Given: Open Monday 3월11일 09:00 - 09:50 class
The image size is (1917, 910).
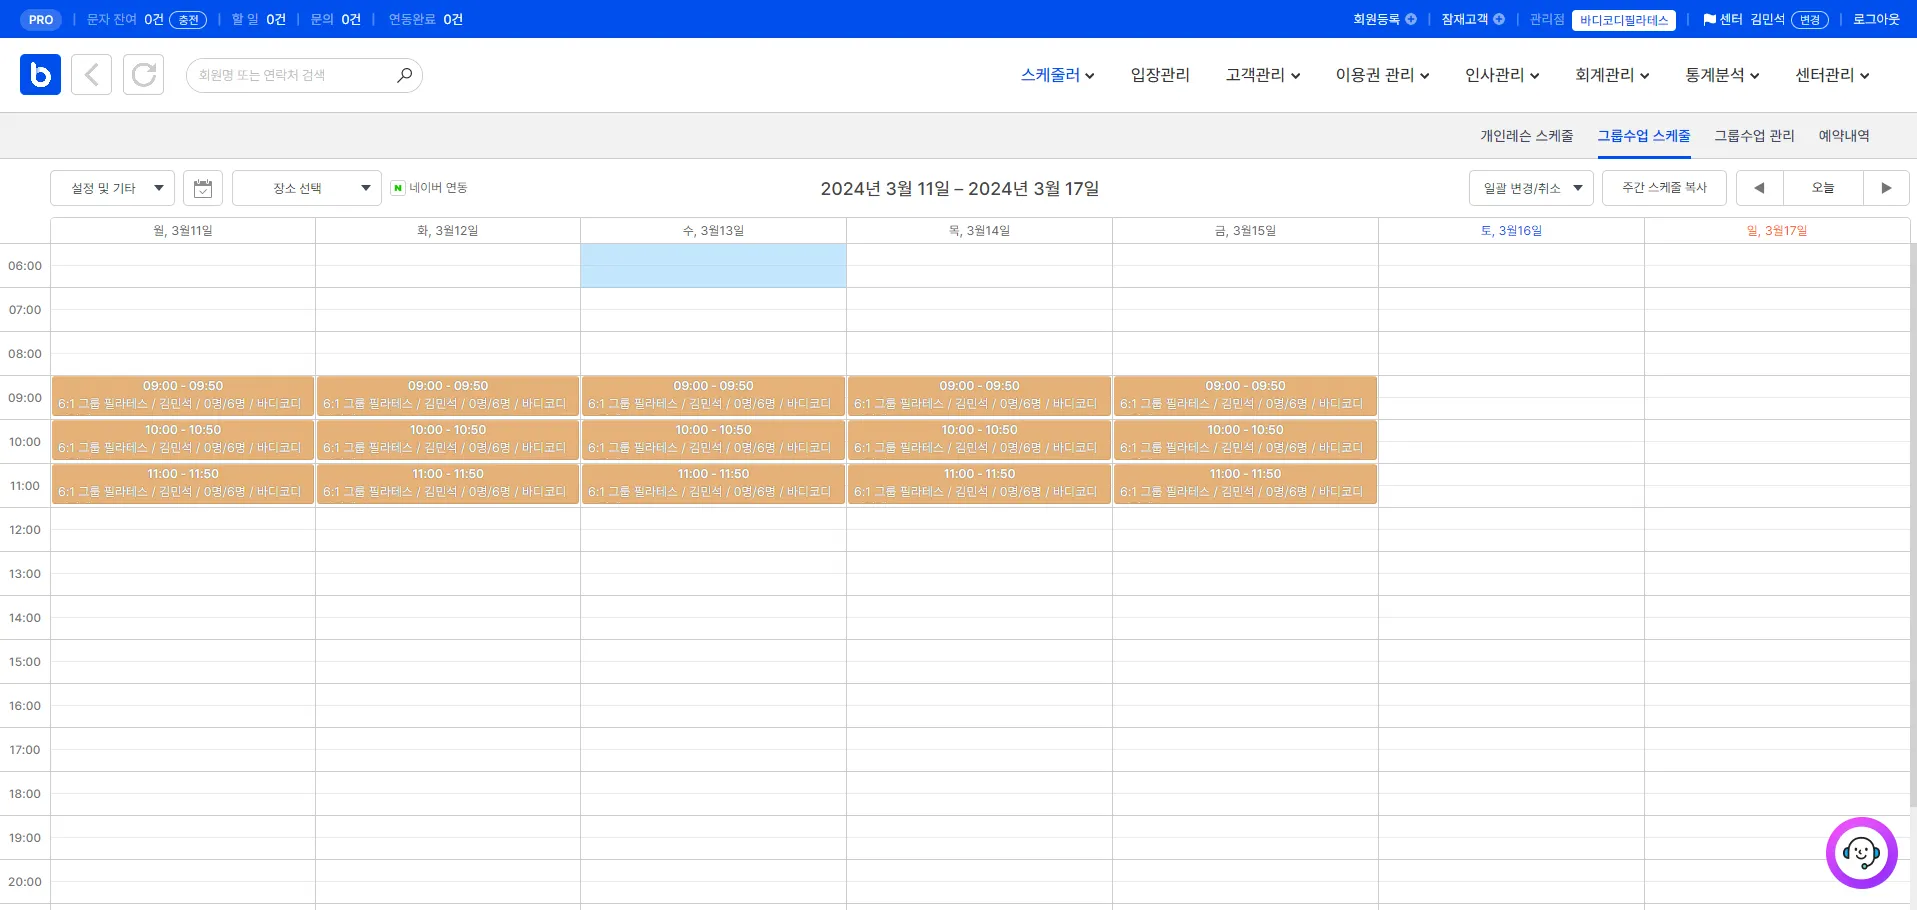Looking at the screenshot, I should point(183,396).
